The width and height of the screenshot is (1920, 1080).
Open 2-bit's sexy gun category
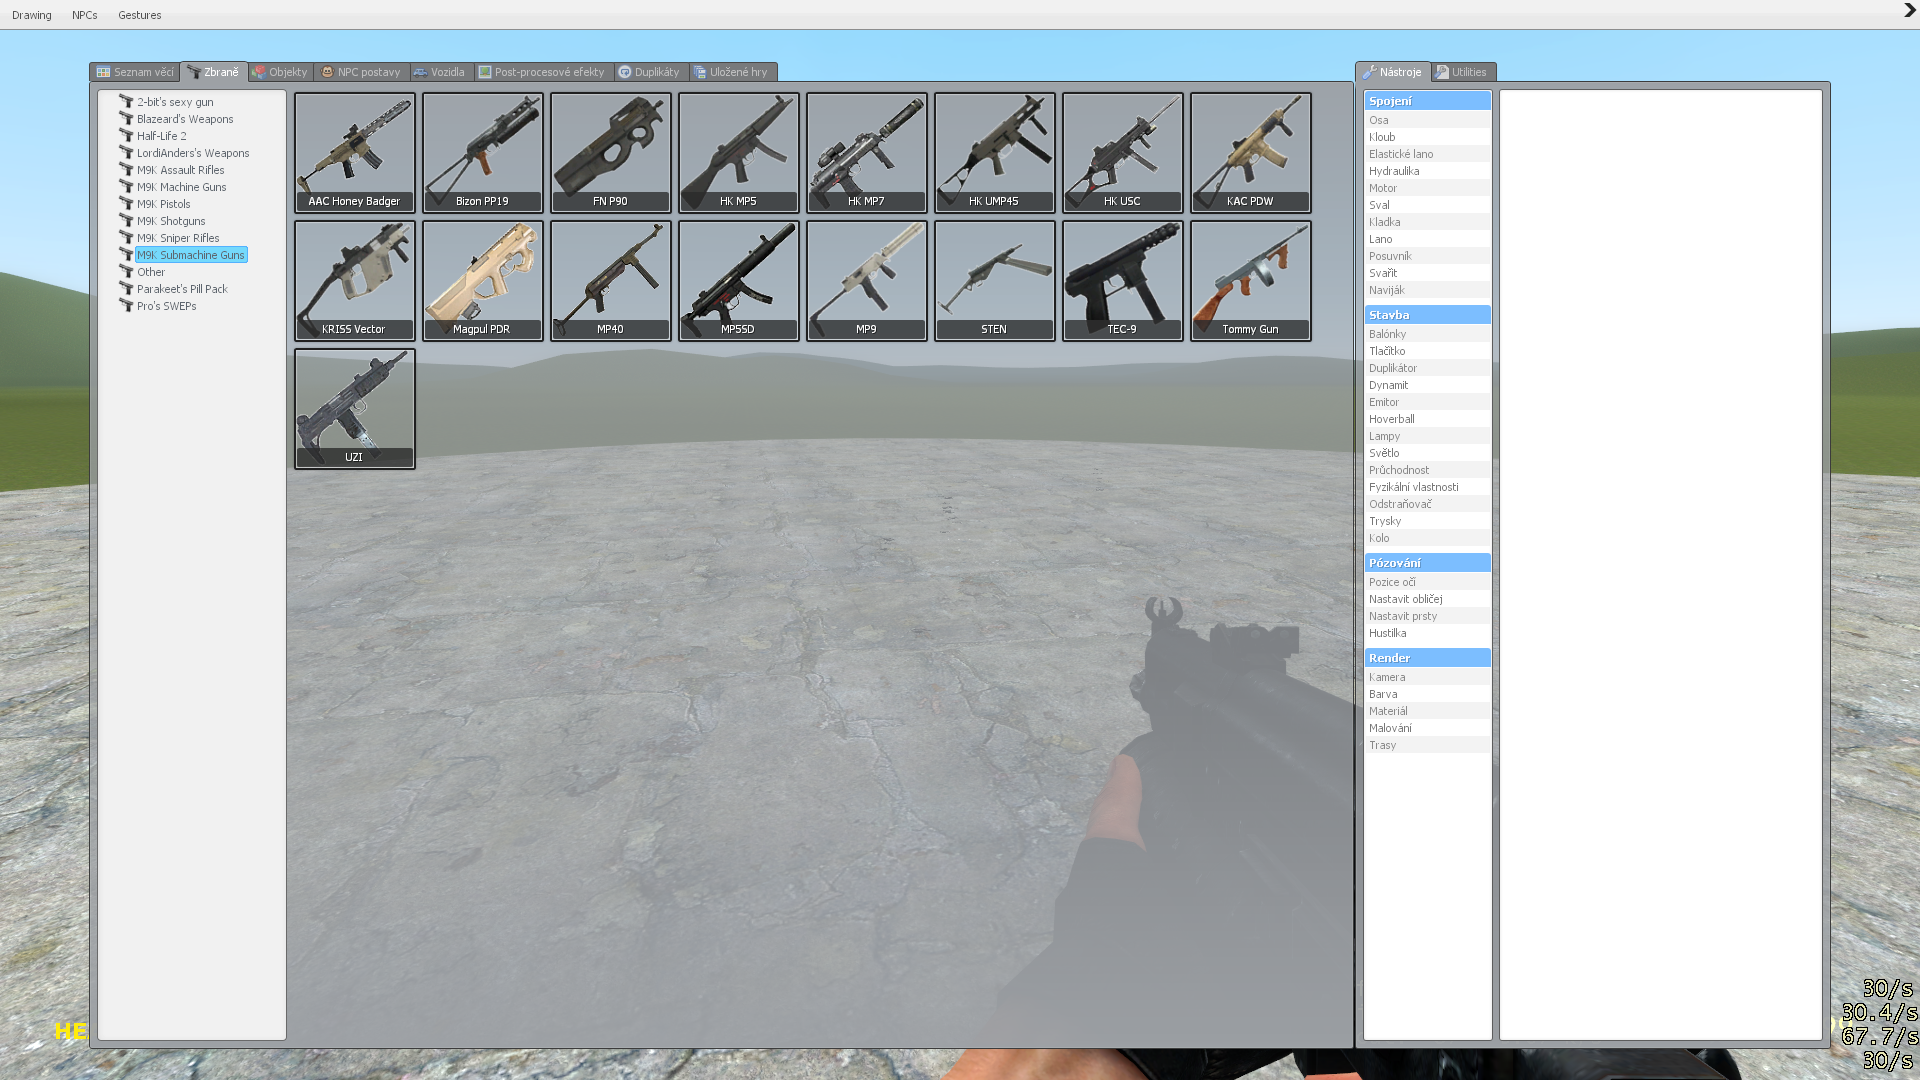pos(175,102)
